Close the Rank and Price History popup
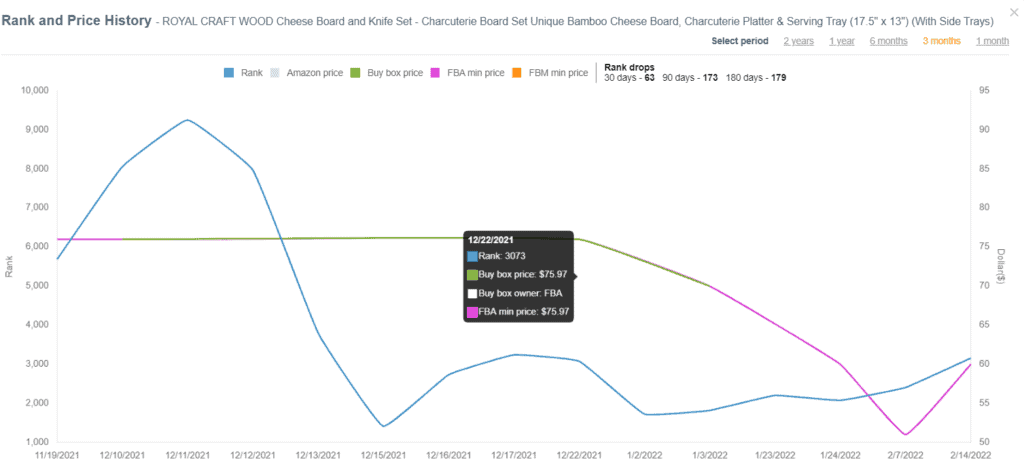The image size is (1024, 472). pos(1014,12)
